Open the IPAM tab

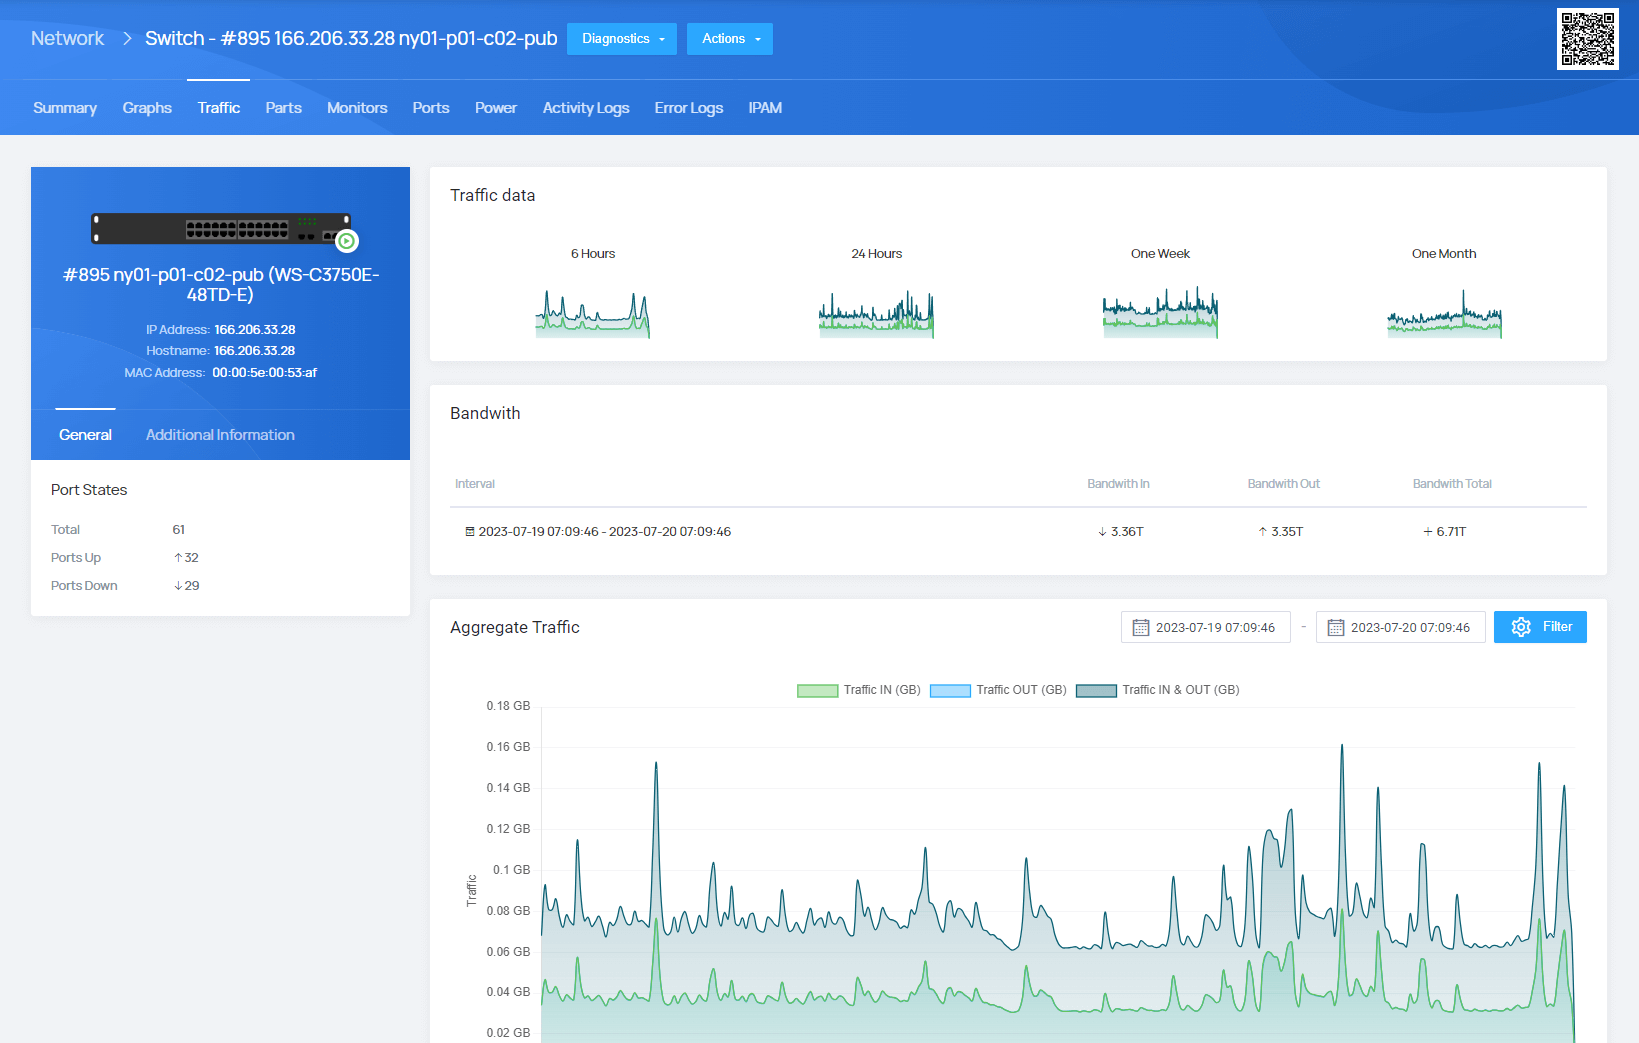click(765, 108)
